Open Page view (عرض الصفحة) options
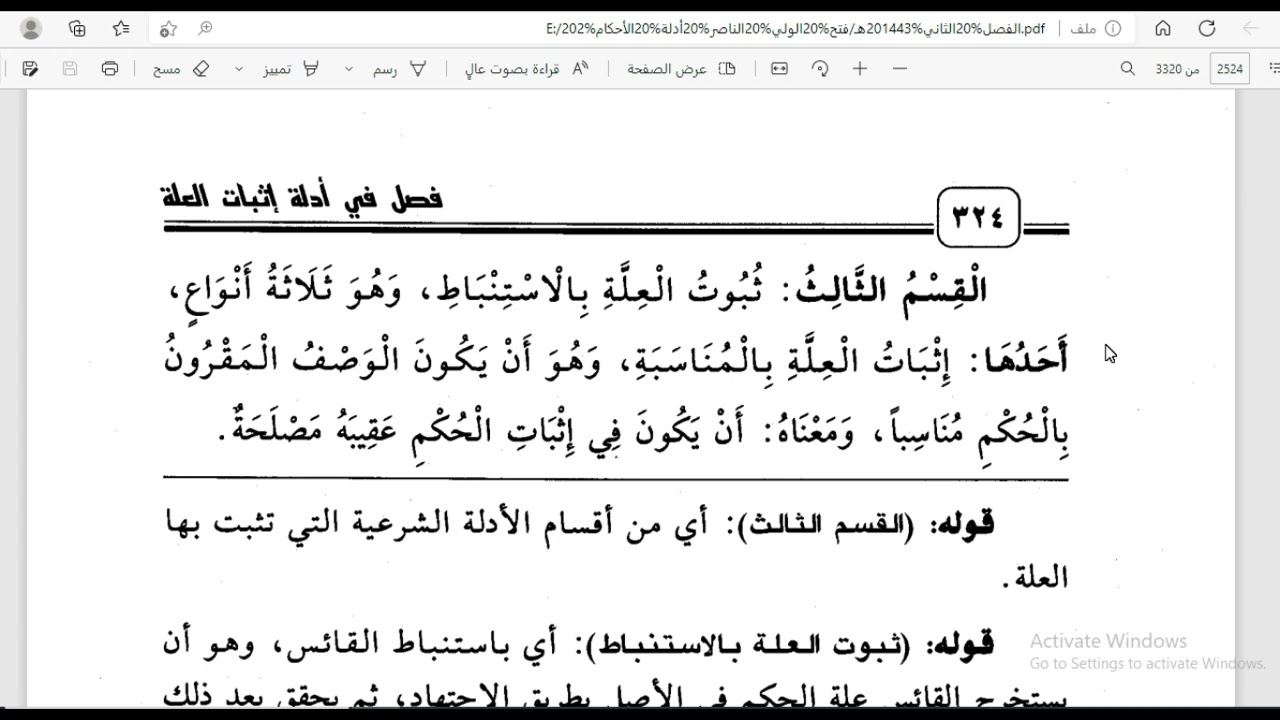Image resolution: width=1280 pixels, height=720 pixels. pos(681,69)
